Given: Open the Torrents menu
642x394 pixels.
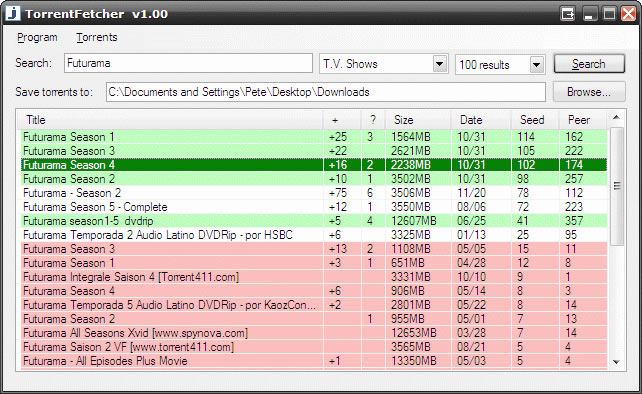Looking at the screenshot, I should 97,37.
